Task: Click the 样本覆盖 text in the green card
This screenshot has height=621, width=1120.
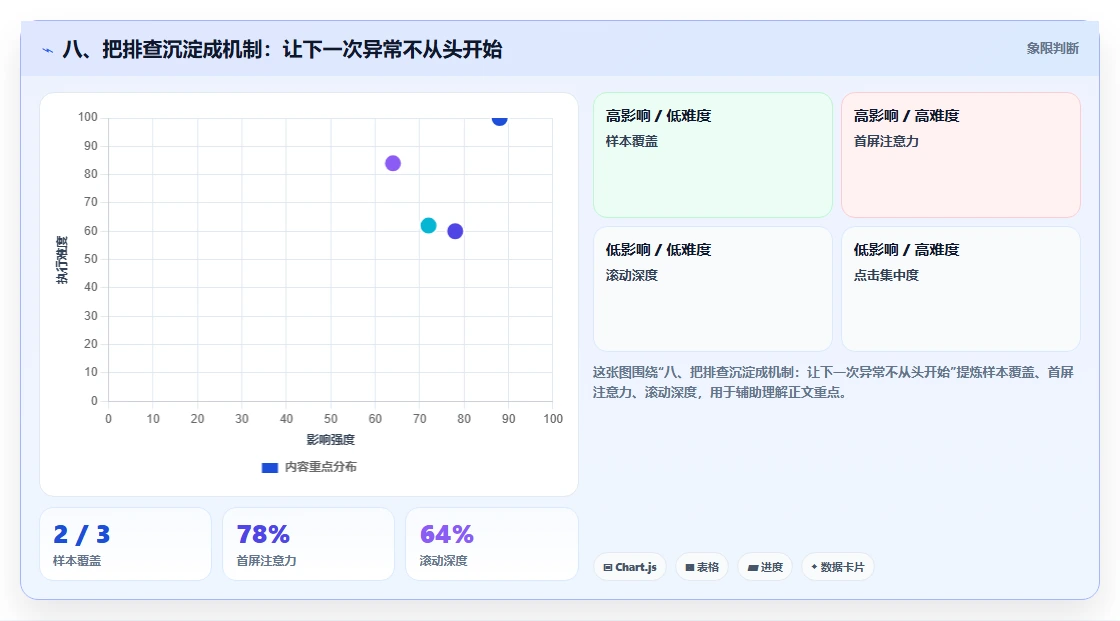Action: pyautogui.click(x=631, y=141)
